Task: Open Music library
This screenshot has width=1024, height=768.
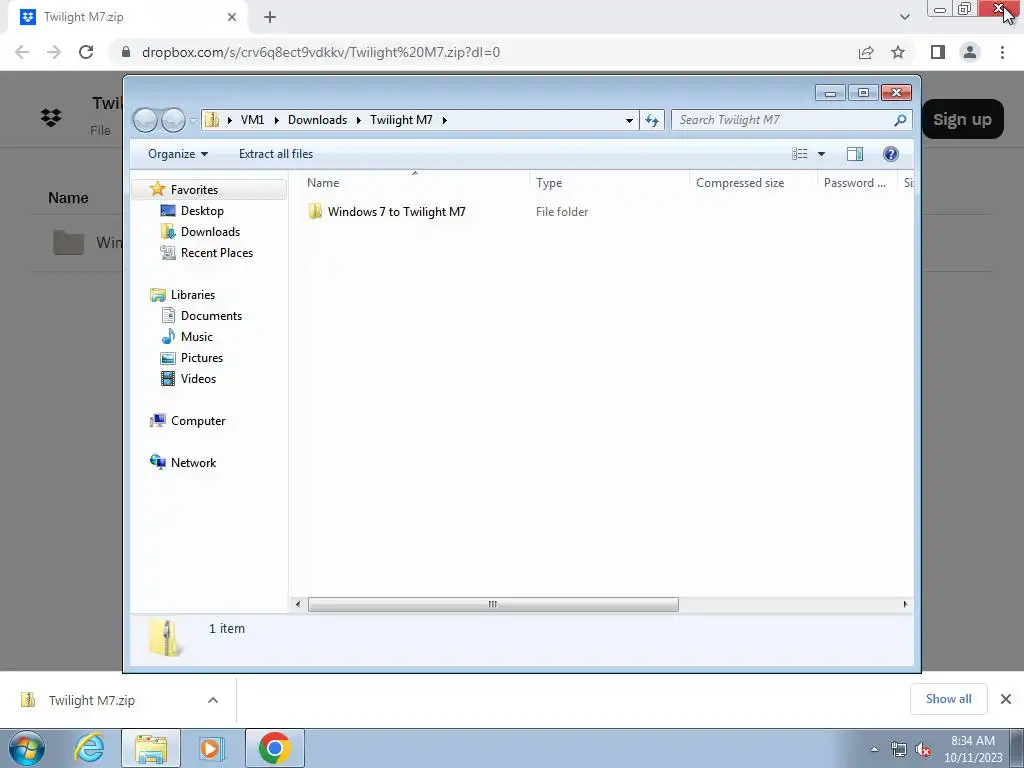Action: pos(197,336)
